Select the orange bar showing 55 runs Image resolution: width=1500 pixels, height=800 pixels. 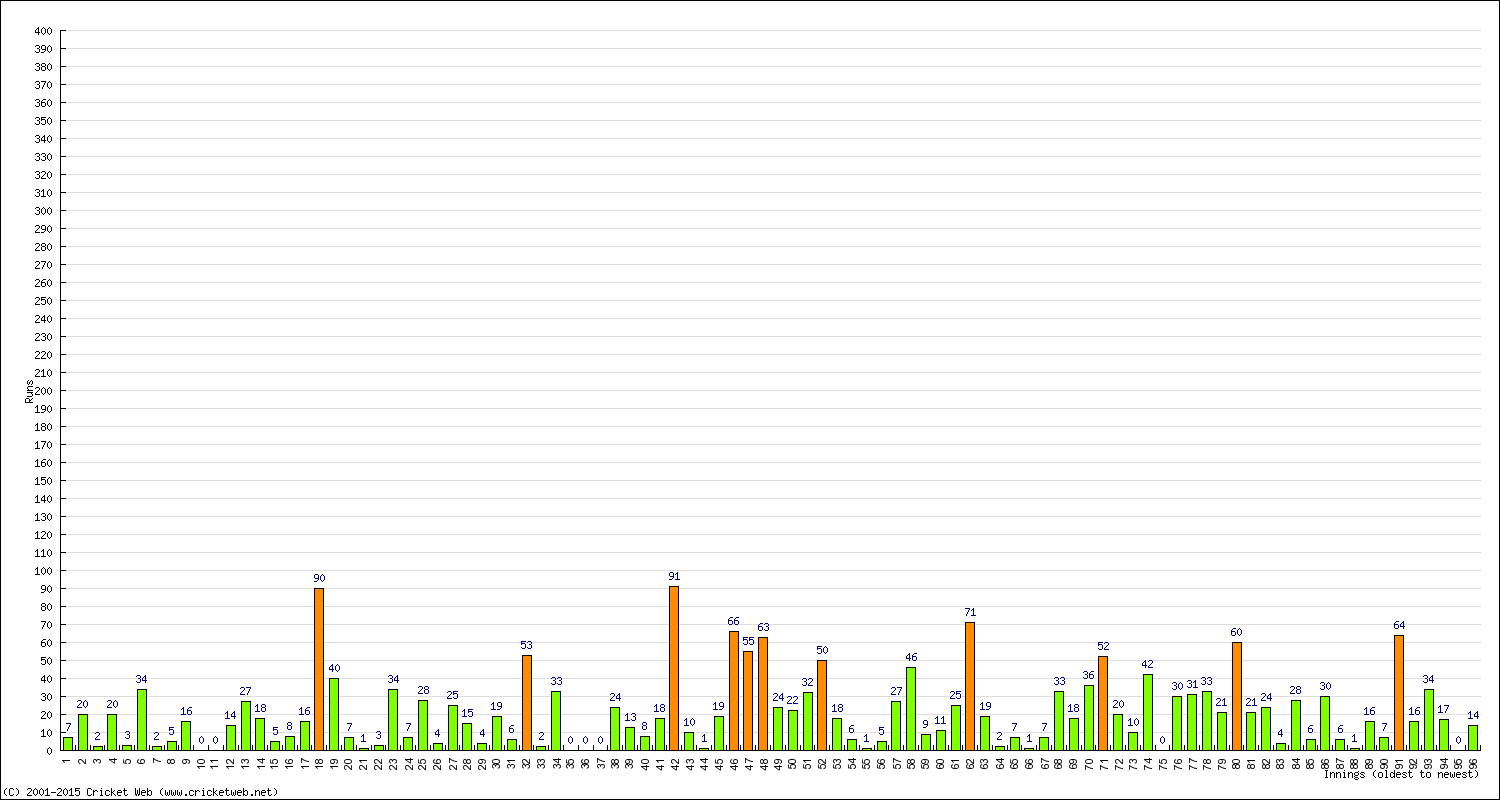click(748, 701)
